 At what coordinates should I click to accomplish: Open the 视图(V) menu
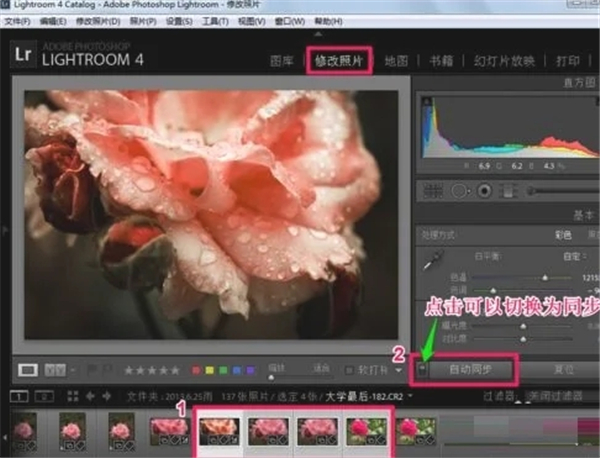point(251,21)
